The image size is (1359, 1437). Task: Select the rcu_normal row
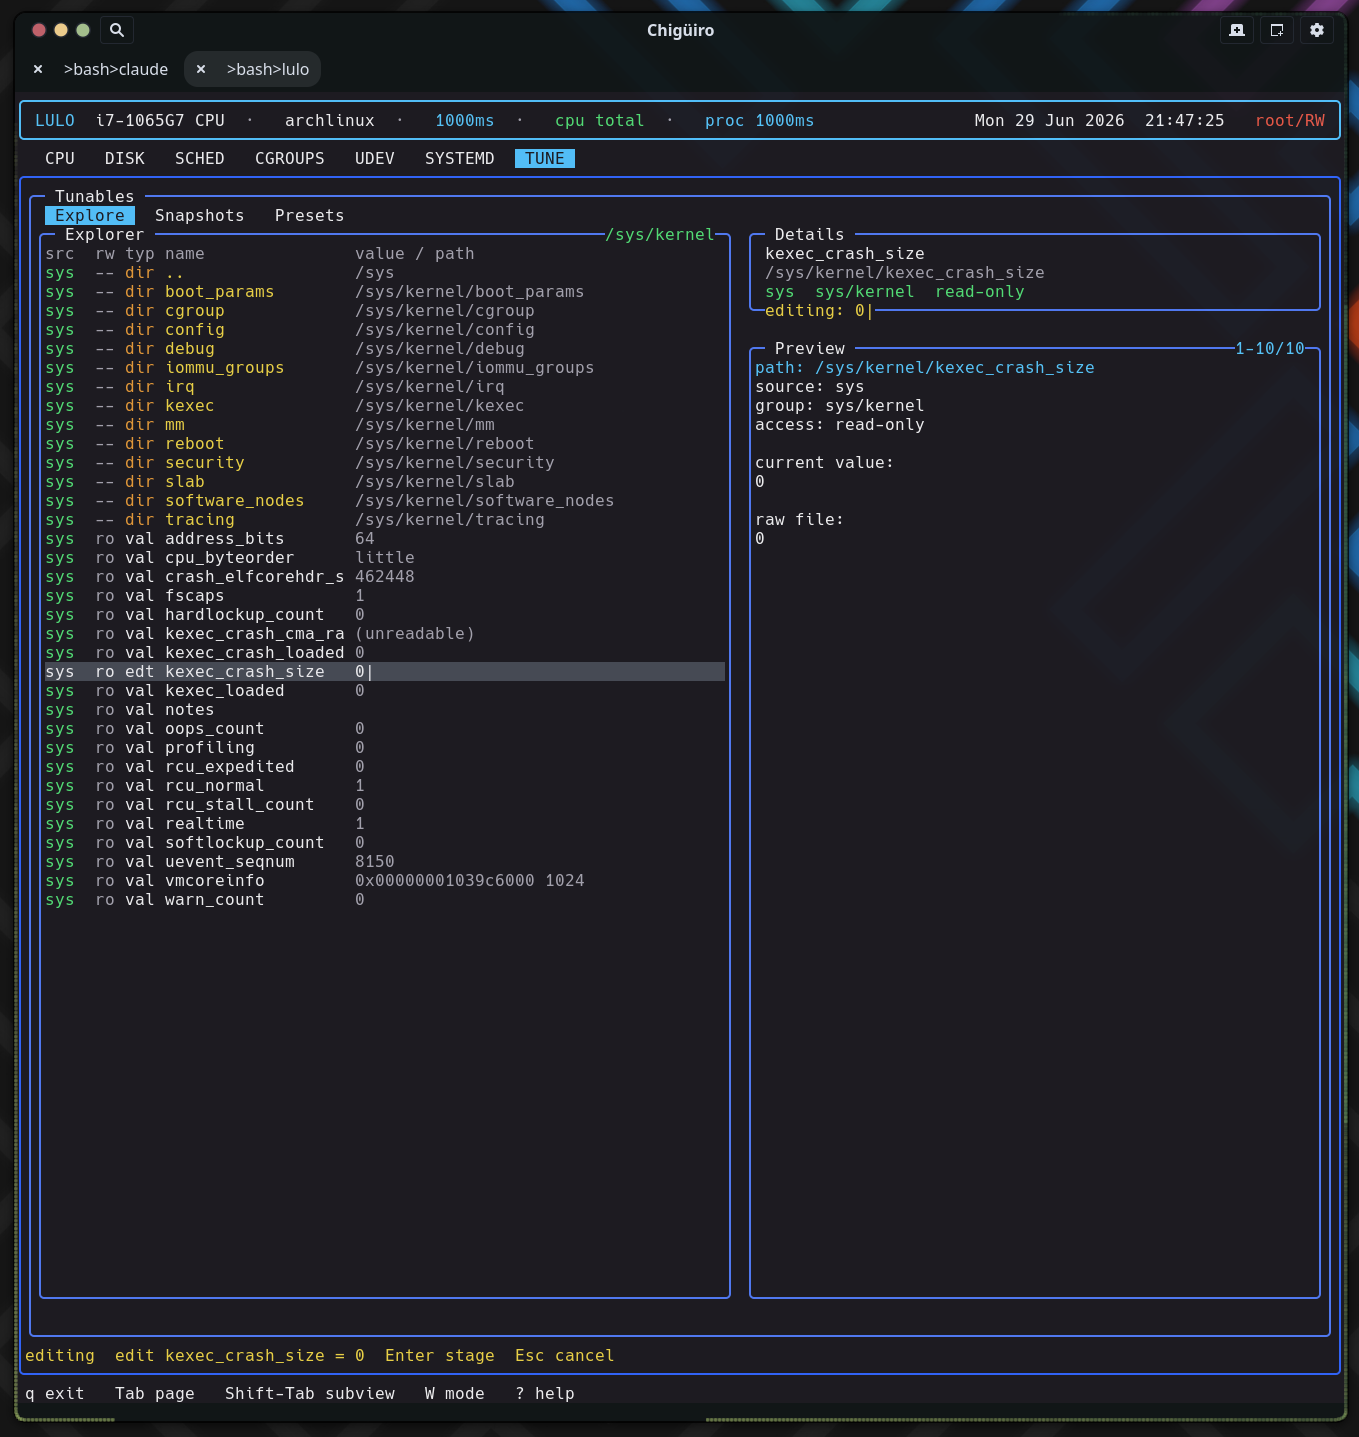pyautogui.click(x=385, y=786)
